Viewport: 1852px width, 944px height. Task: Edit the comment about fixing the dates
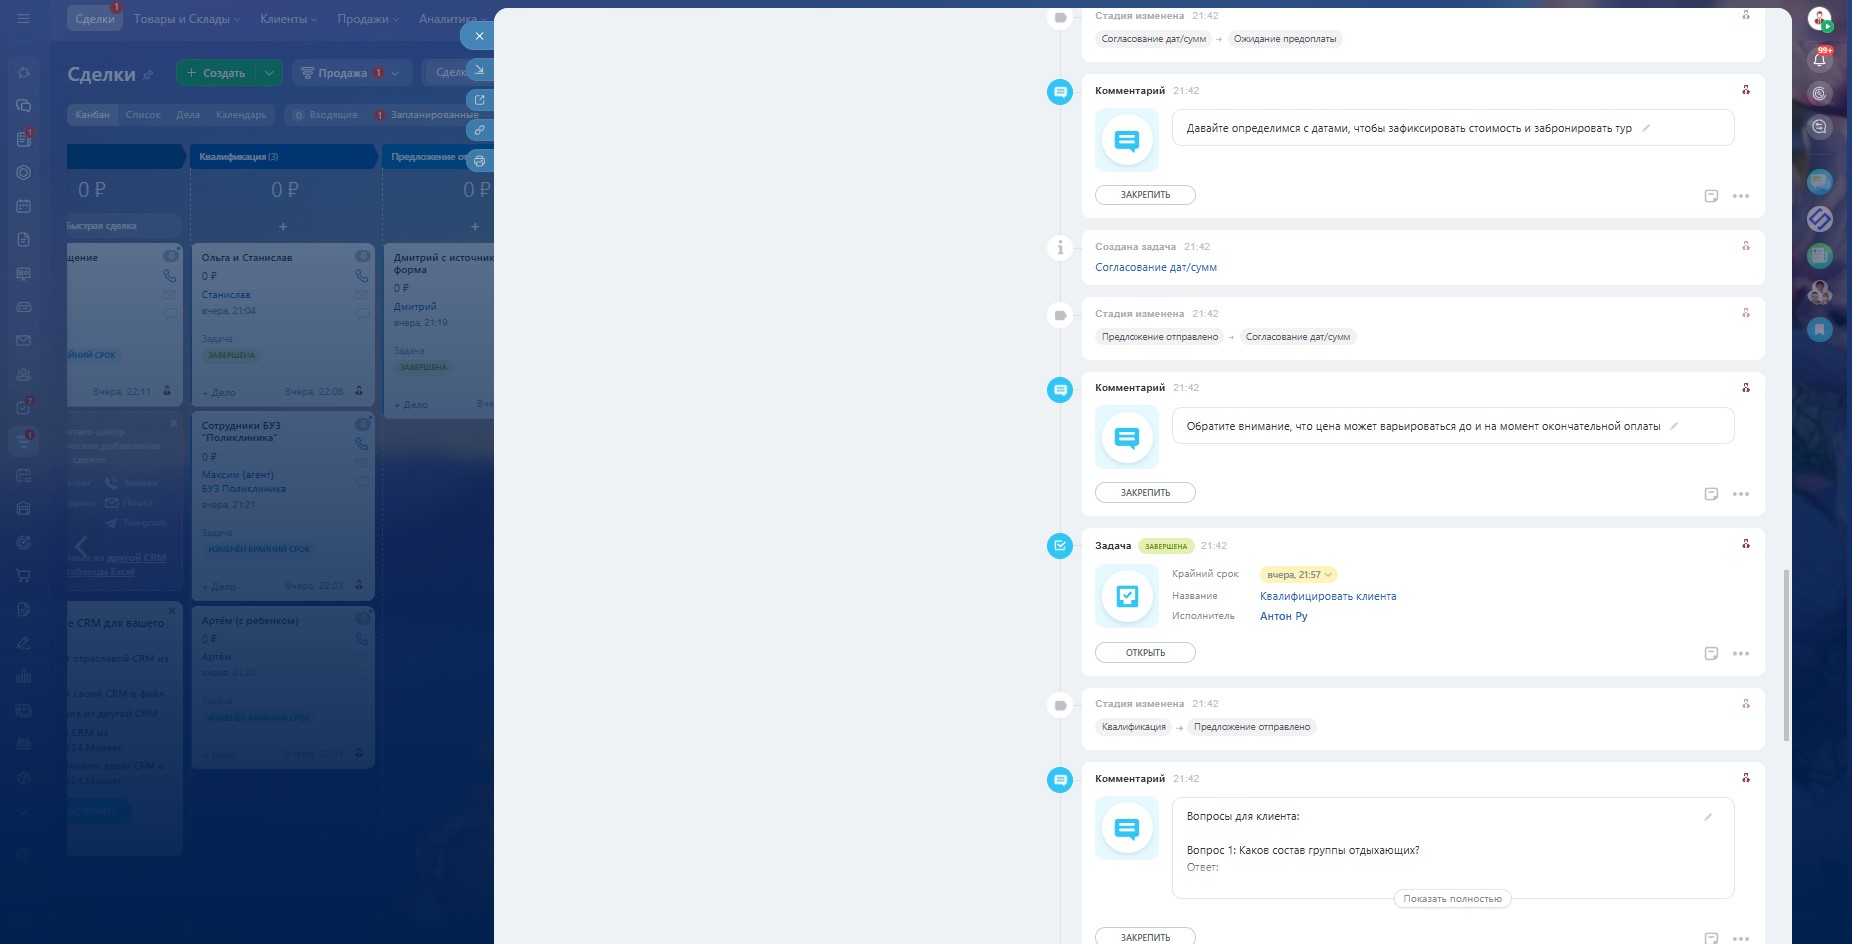click(x=1646, y=128)
